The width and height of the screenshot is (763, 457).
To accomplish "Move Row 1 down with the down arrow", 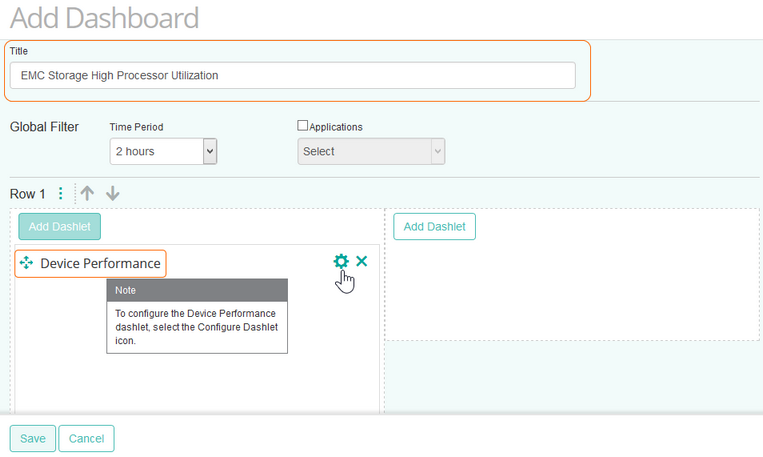I will click(x=113, y=194).
